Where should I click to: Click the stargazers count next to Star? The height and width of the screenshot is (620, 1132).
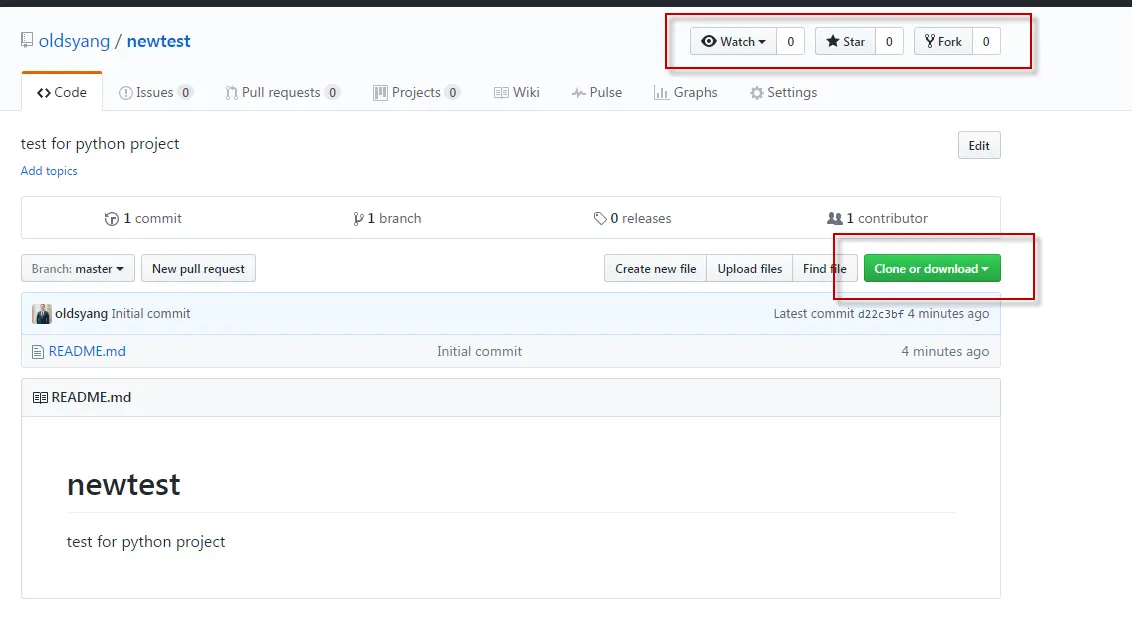pyautogui.click(x=889, y=41)
